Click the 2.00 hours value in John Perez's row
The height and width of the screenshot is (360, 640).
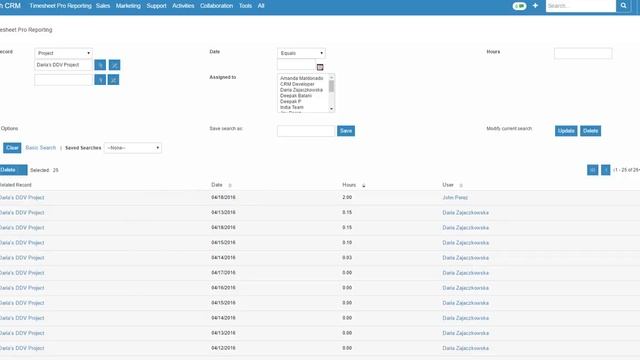[347, 198]
